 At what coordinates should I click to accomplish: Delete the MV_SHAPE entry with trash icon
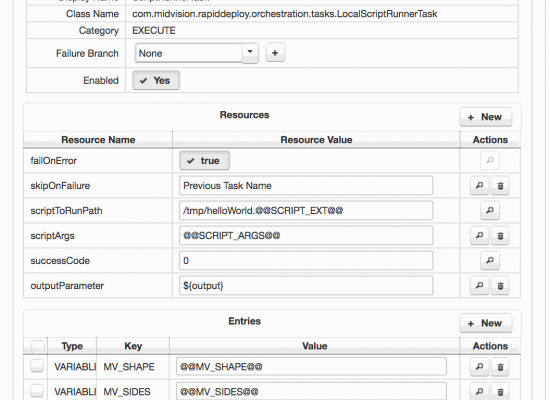tap(500, 367)
